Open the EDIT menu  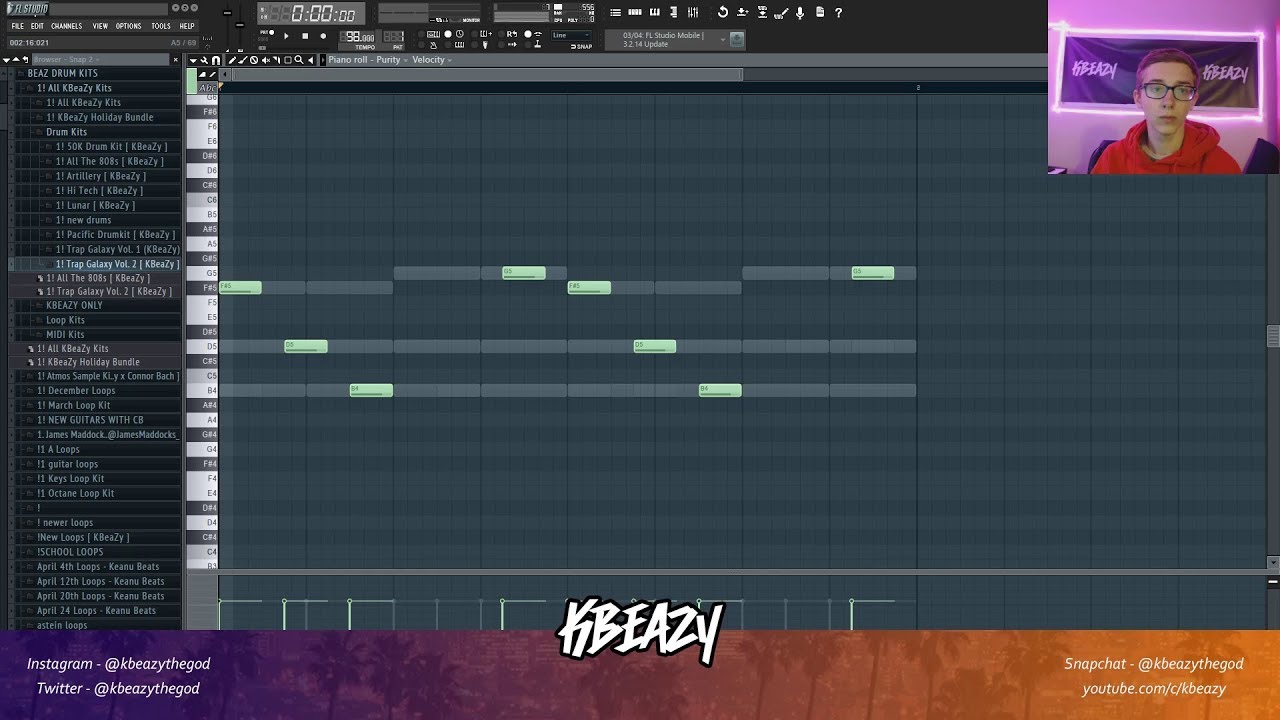[x=37, y=26]
